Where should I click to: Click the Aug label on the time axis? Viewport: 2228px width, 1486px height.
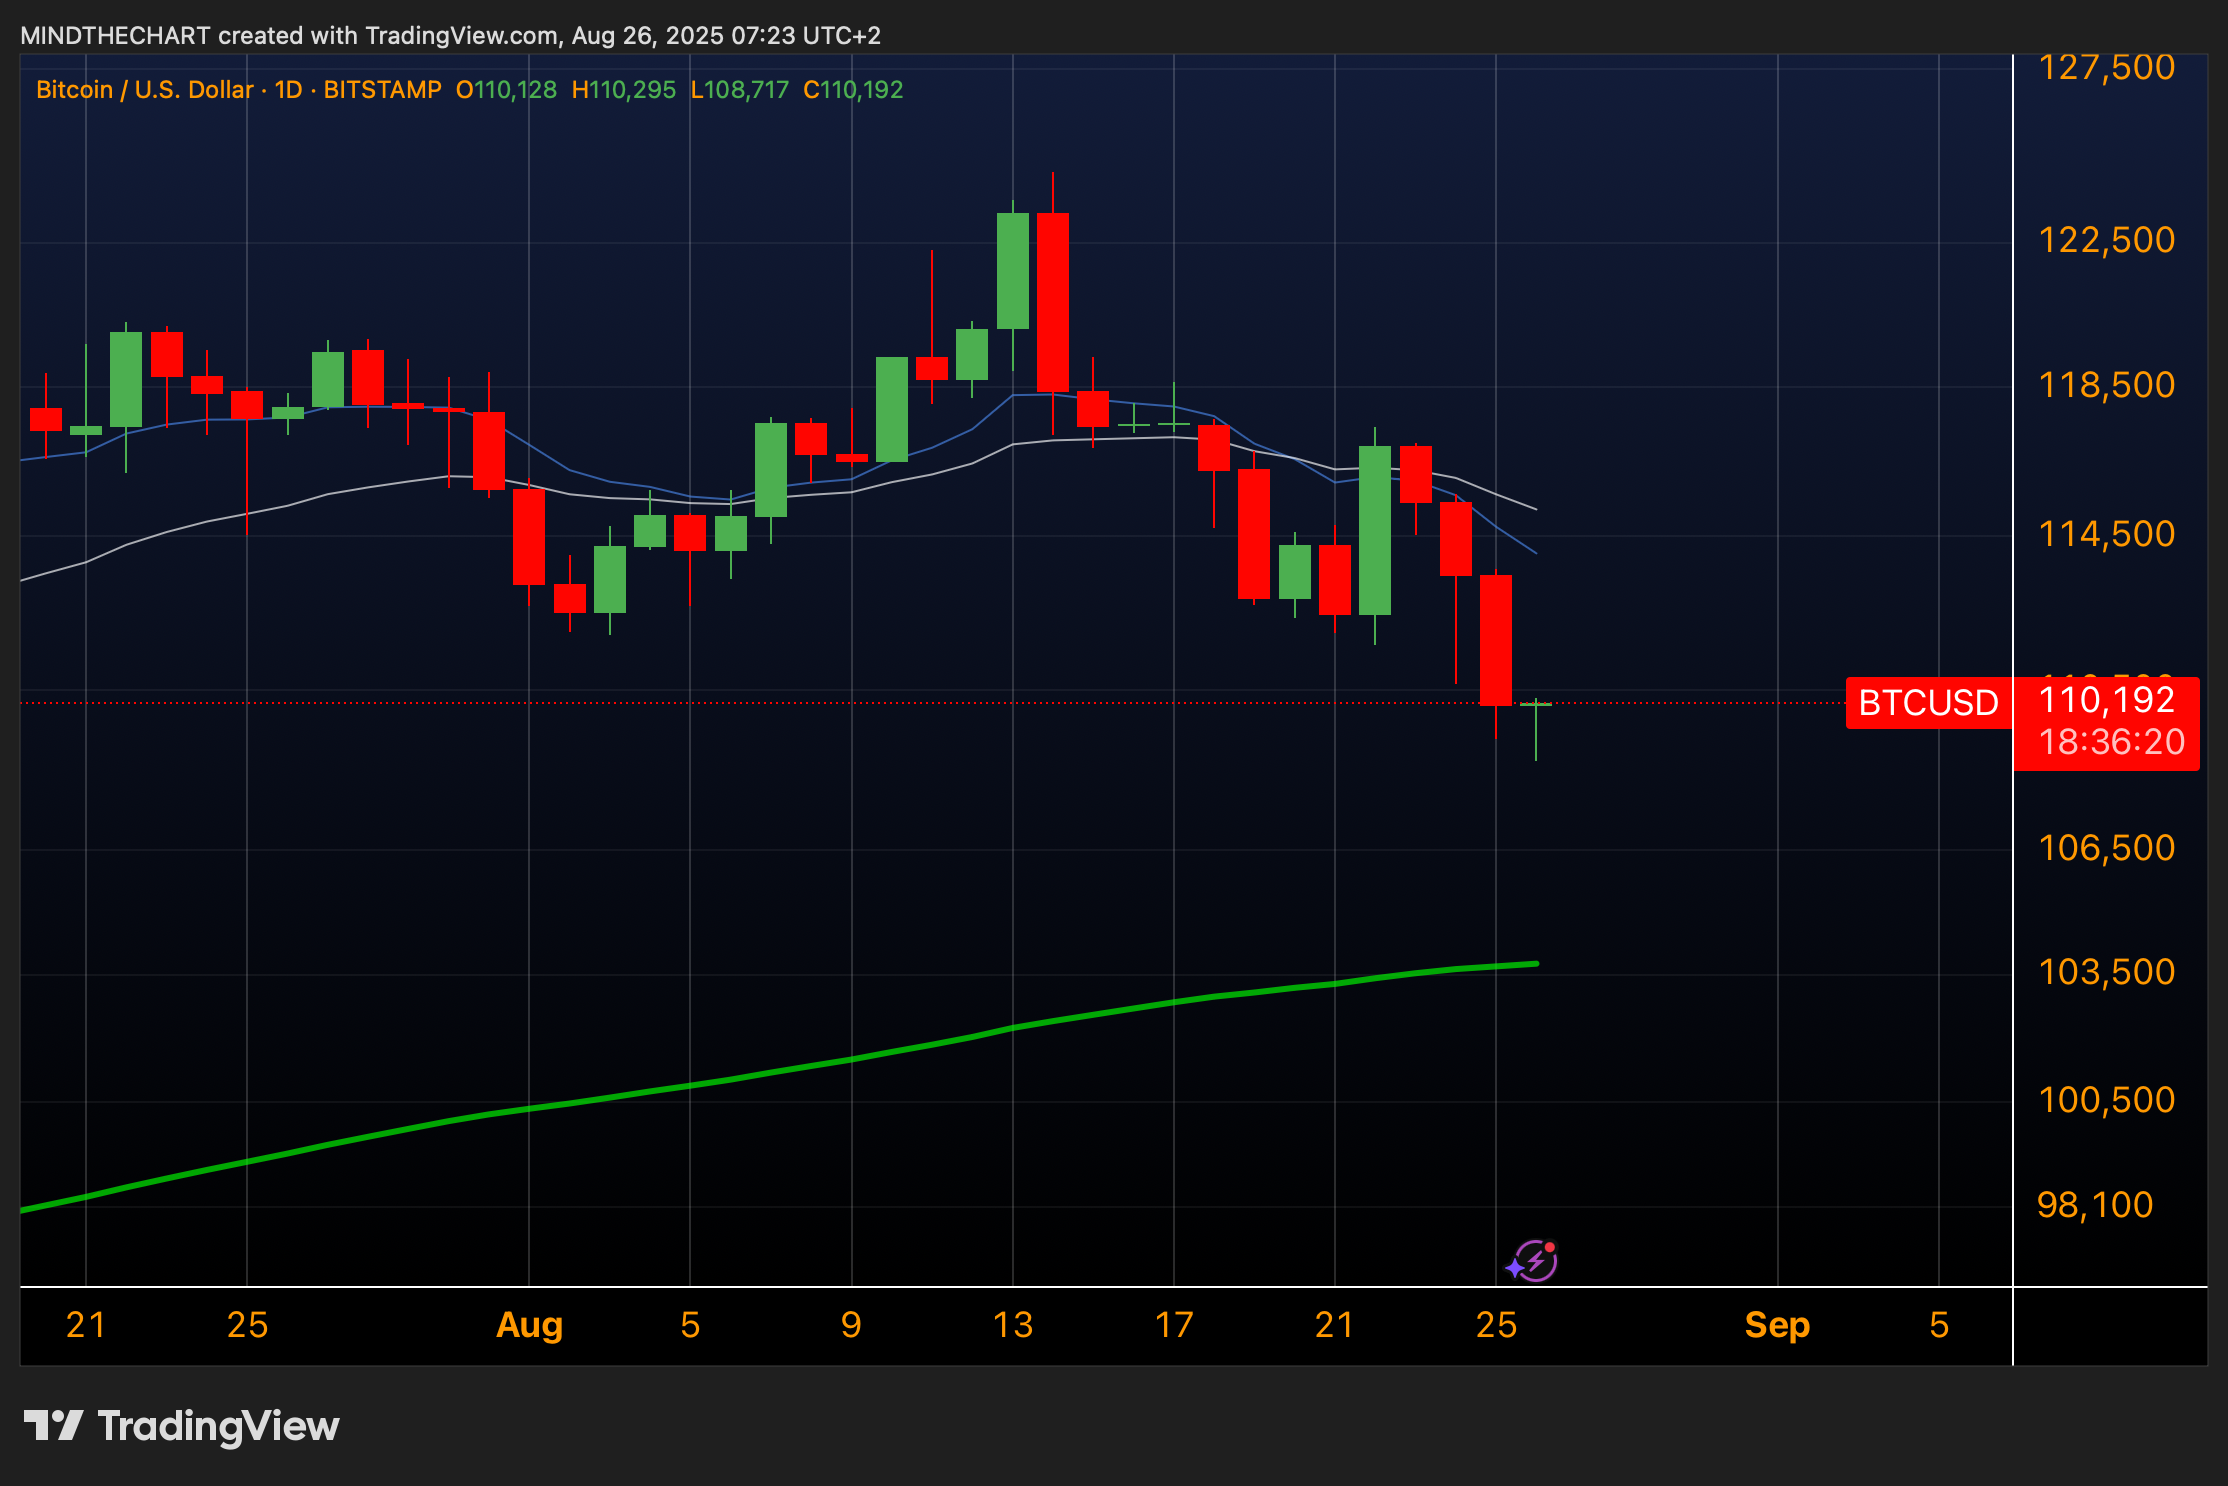529,1325
